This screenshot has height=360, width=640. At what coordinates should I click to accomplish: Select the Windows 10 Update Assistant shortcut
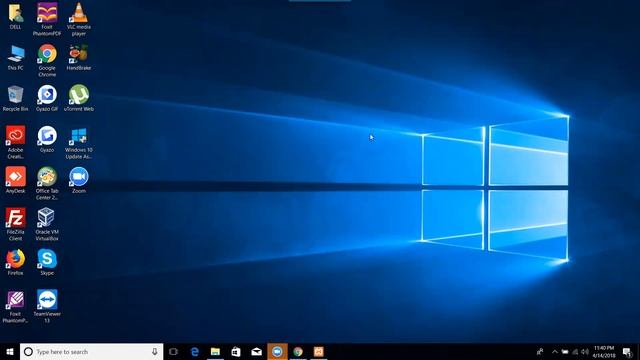(79, 142)
